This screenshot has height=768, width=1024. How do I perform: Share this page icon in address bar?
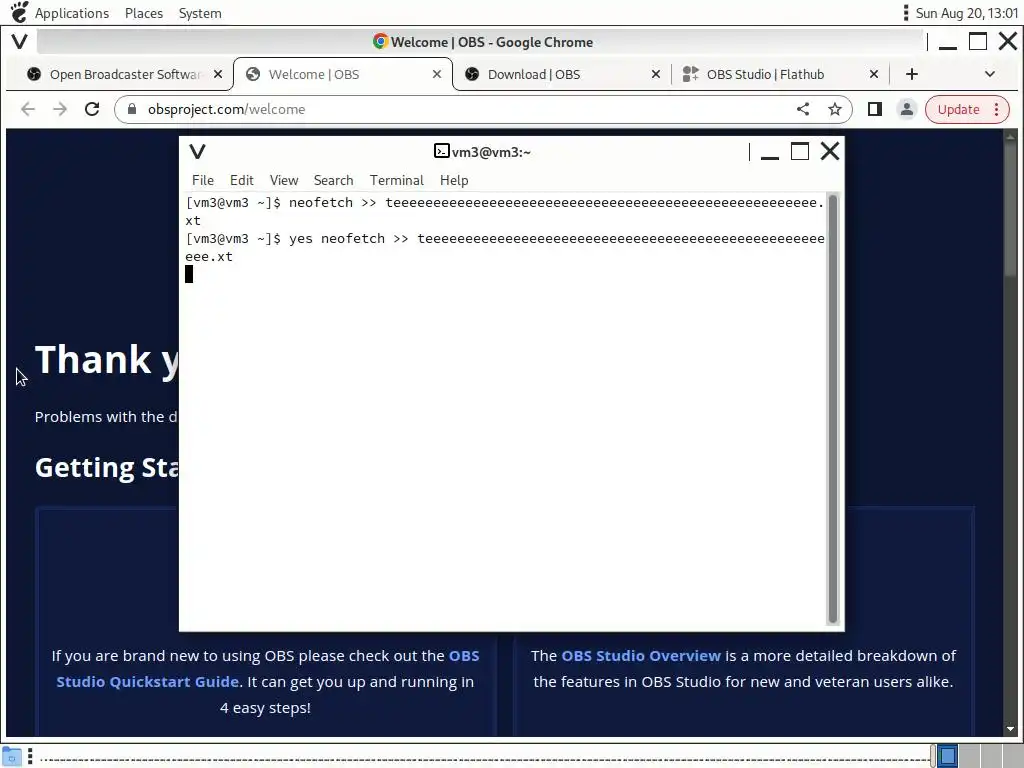[803, 109]
